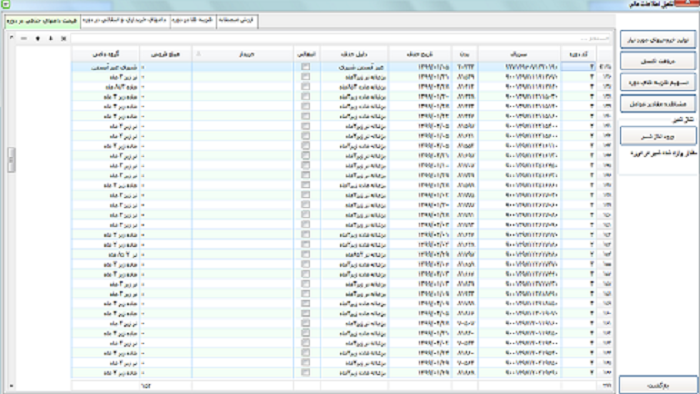
Task: Click the second button in the right-hand panel
Action: (x=658, y=61)
